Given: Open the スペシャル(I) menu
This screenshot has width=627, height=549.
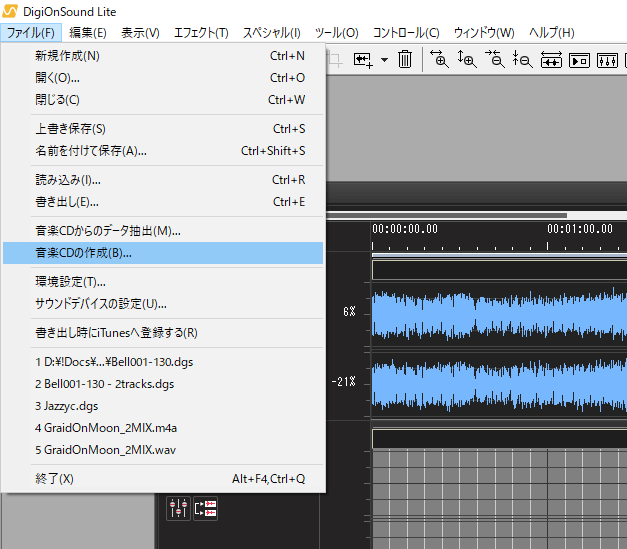Looking at the screenshot, I should pos(272,32).
